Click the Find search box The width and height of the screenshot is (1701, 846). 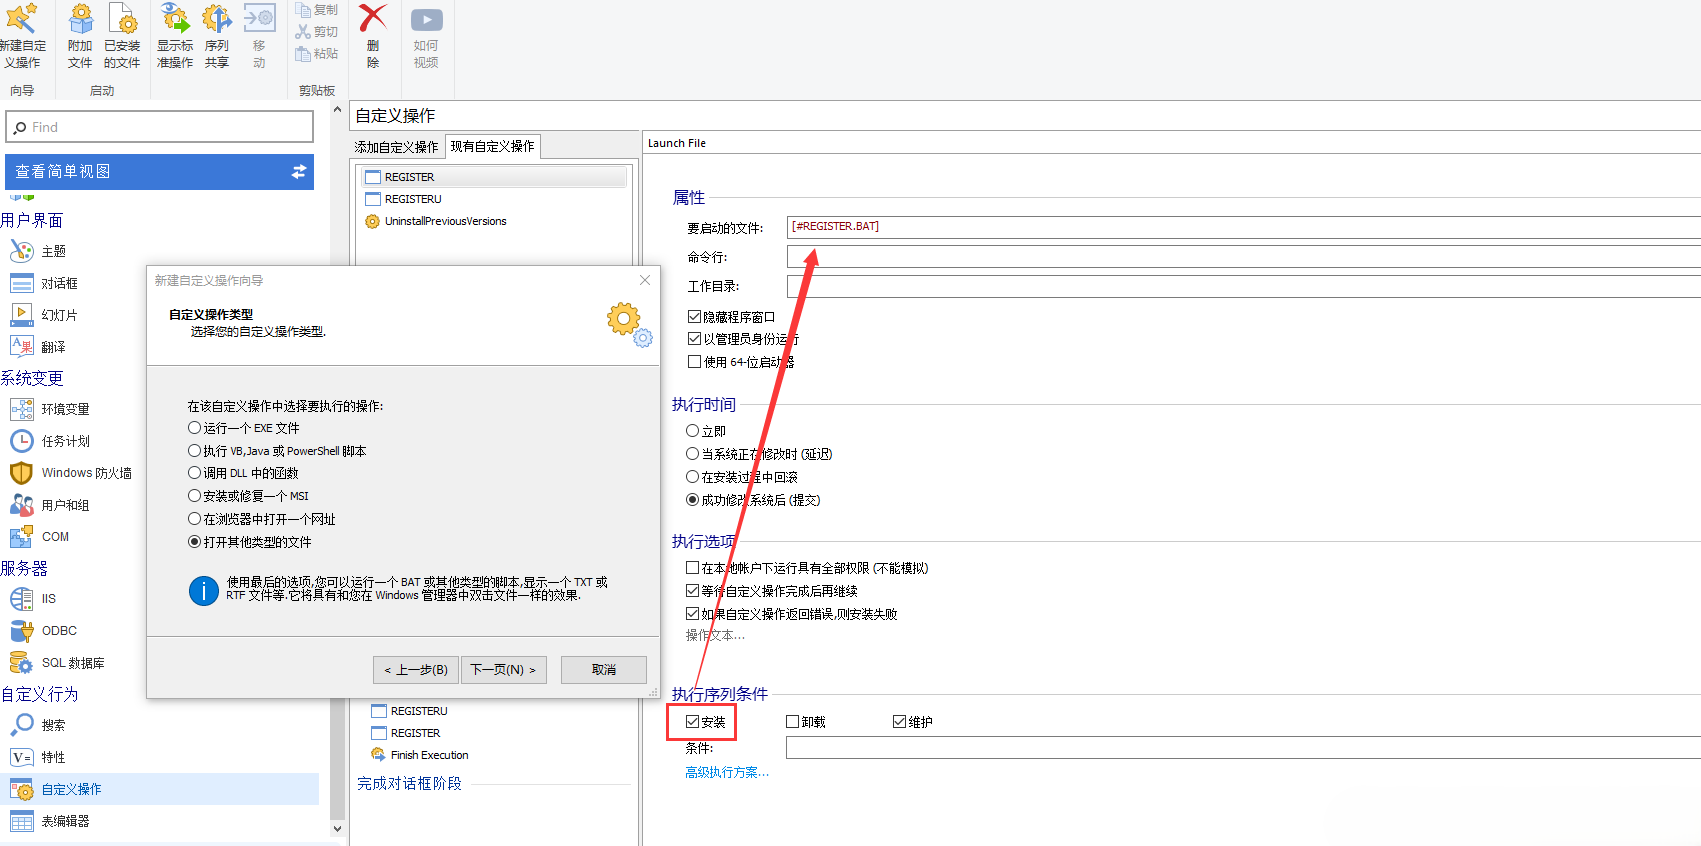(160, 127)
